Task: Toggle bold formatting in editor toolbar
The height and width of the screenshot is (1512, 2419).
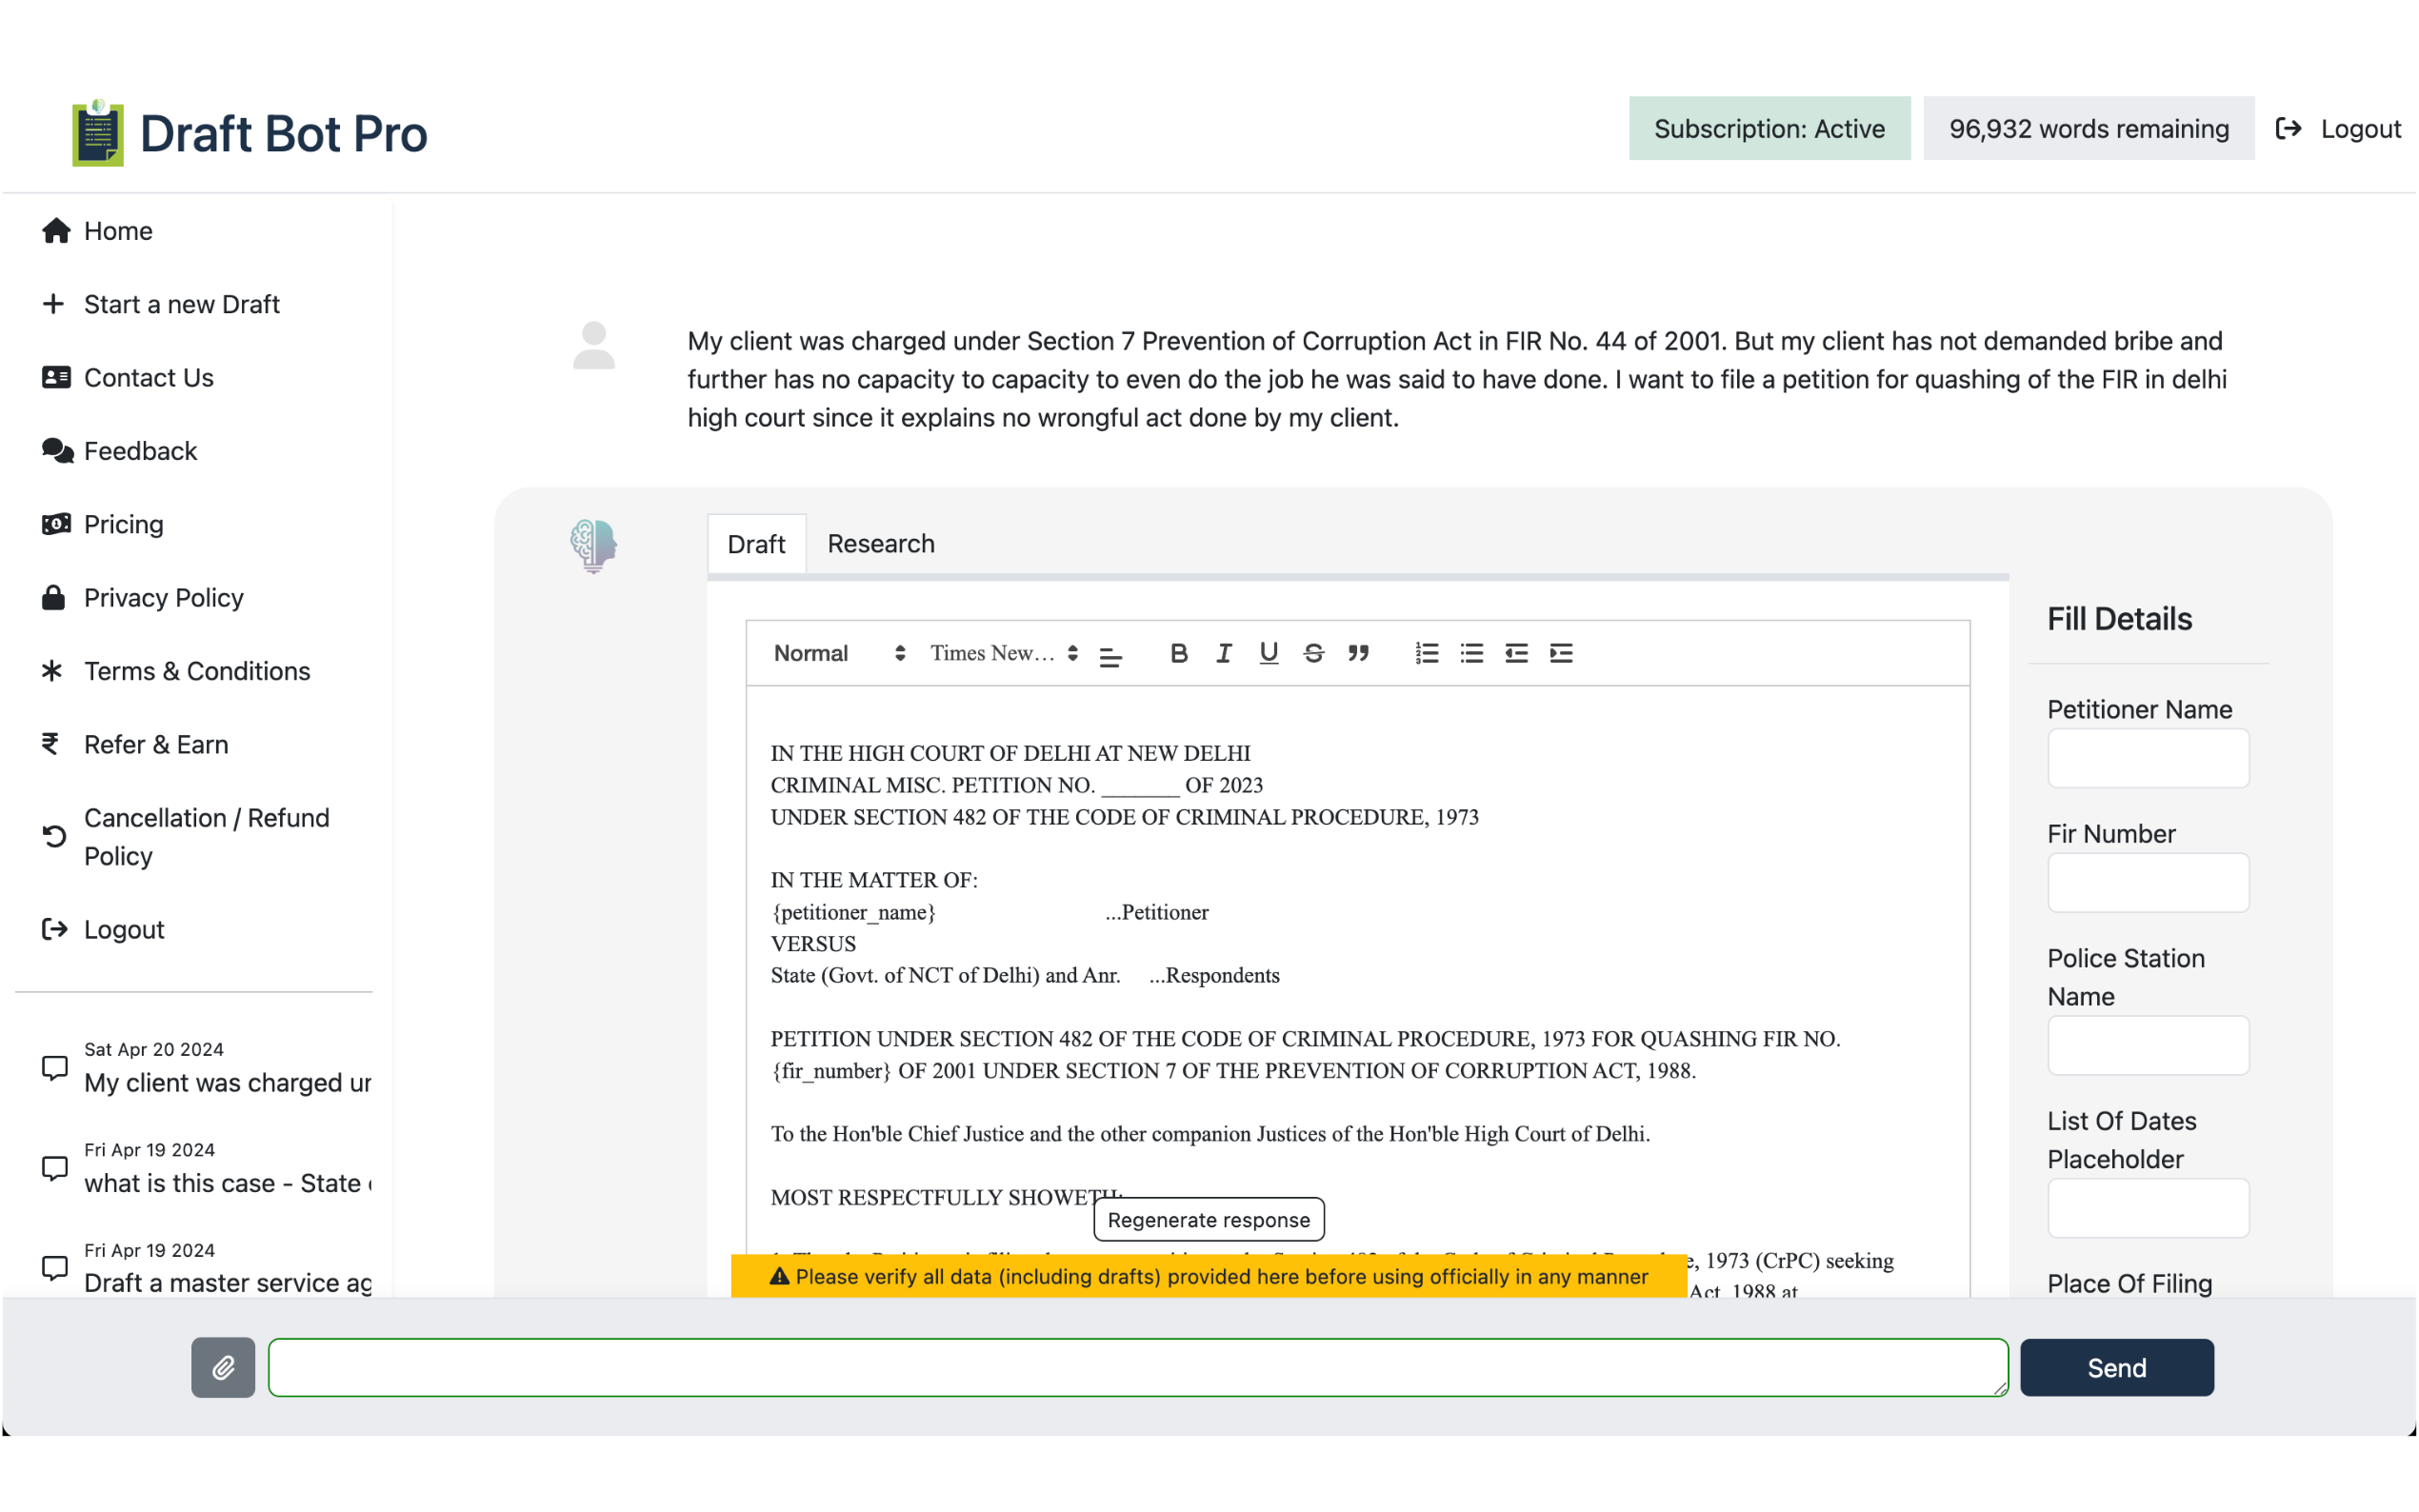Action: (1179, 653)
